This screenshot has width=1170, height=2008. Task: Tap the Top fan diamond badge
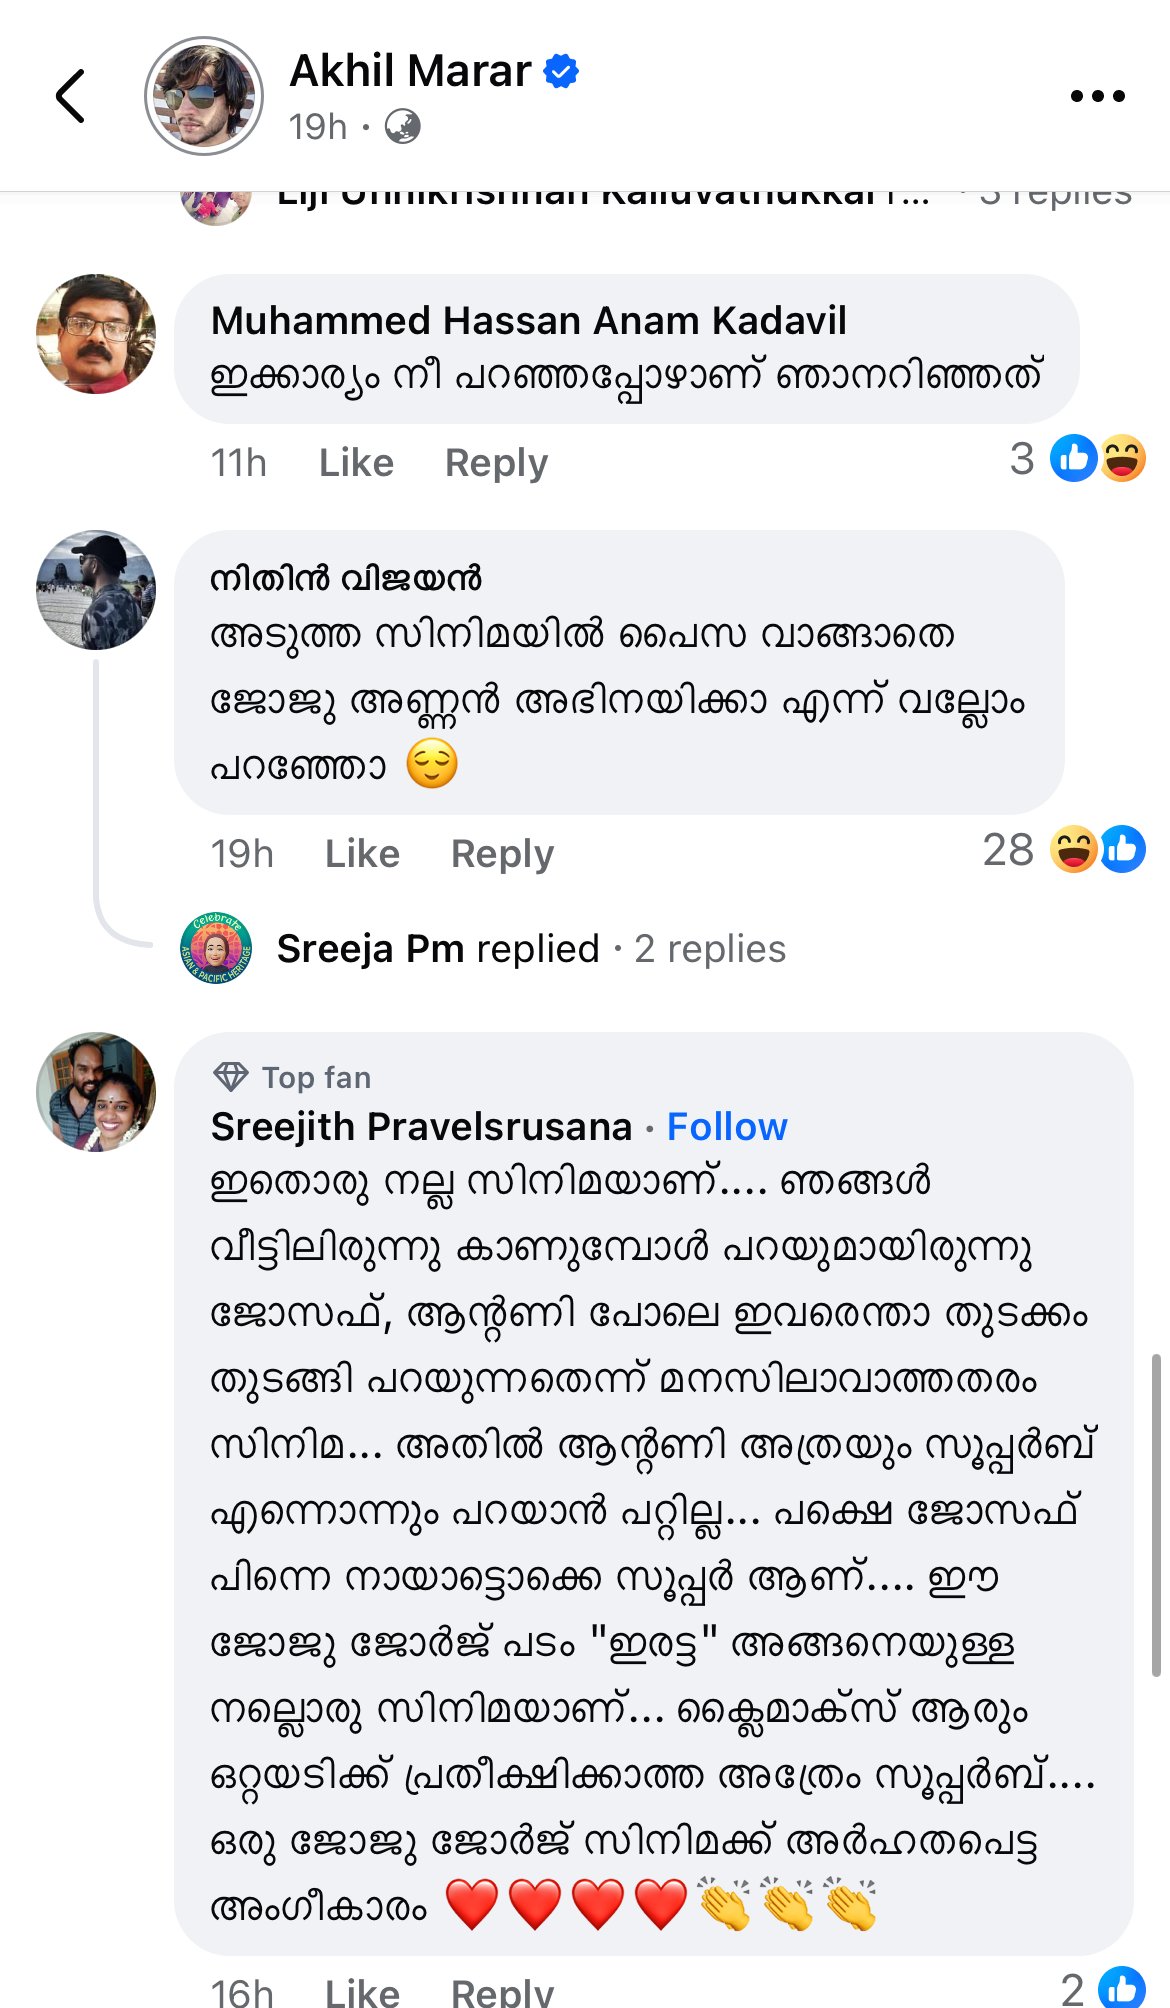pyautogui.click(x=231, y=1077)
